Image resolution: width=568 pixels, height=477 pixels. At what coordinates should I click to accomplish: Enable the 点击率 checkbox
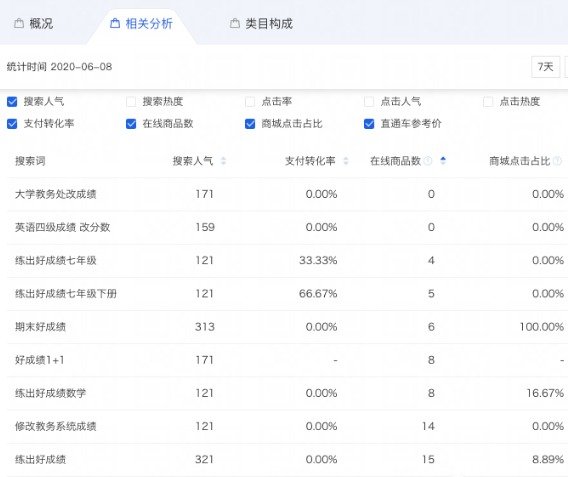(x=250, y=101)
